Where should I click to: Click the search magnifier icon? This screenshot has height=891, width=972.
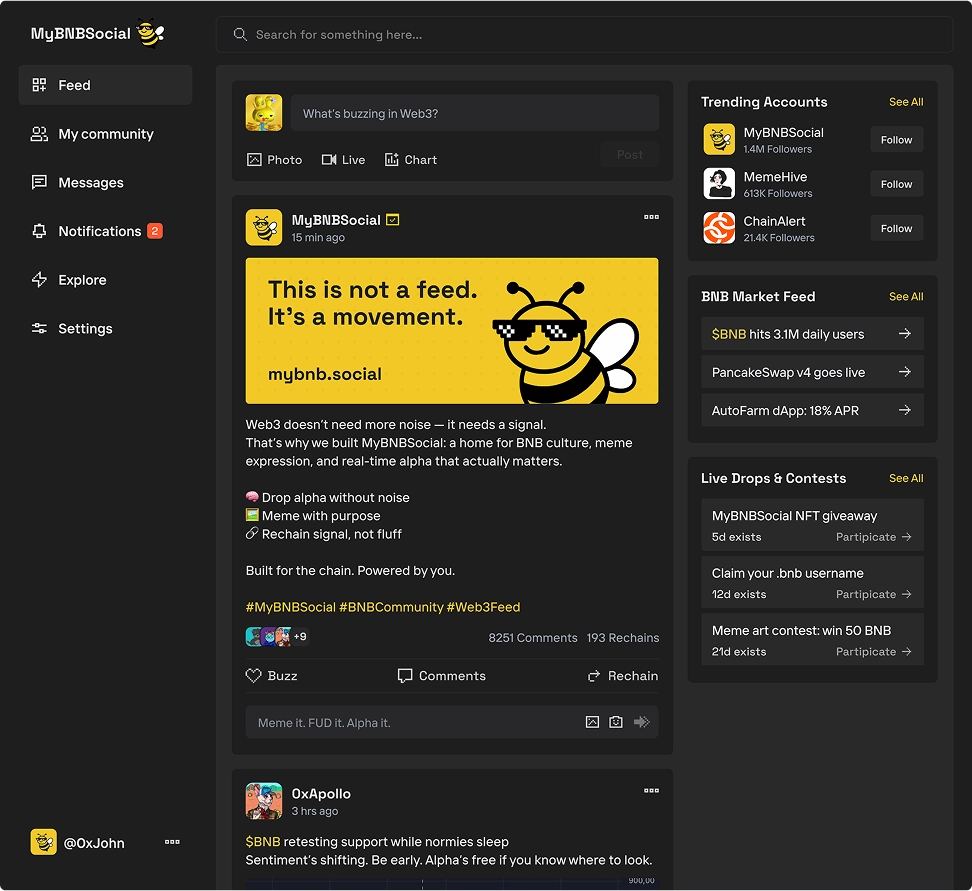pyautogui.click(x=240, y=35)
